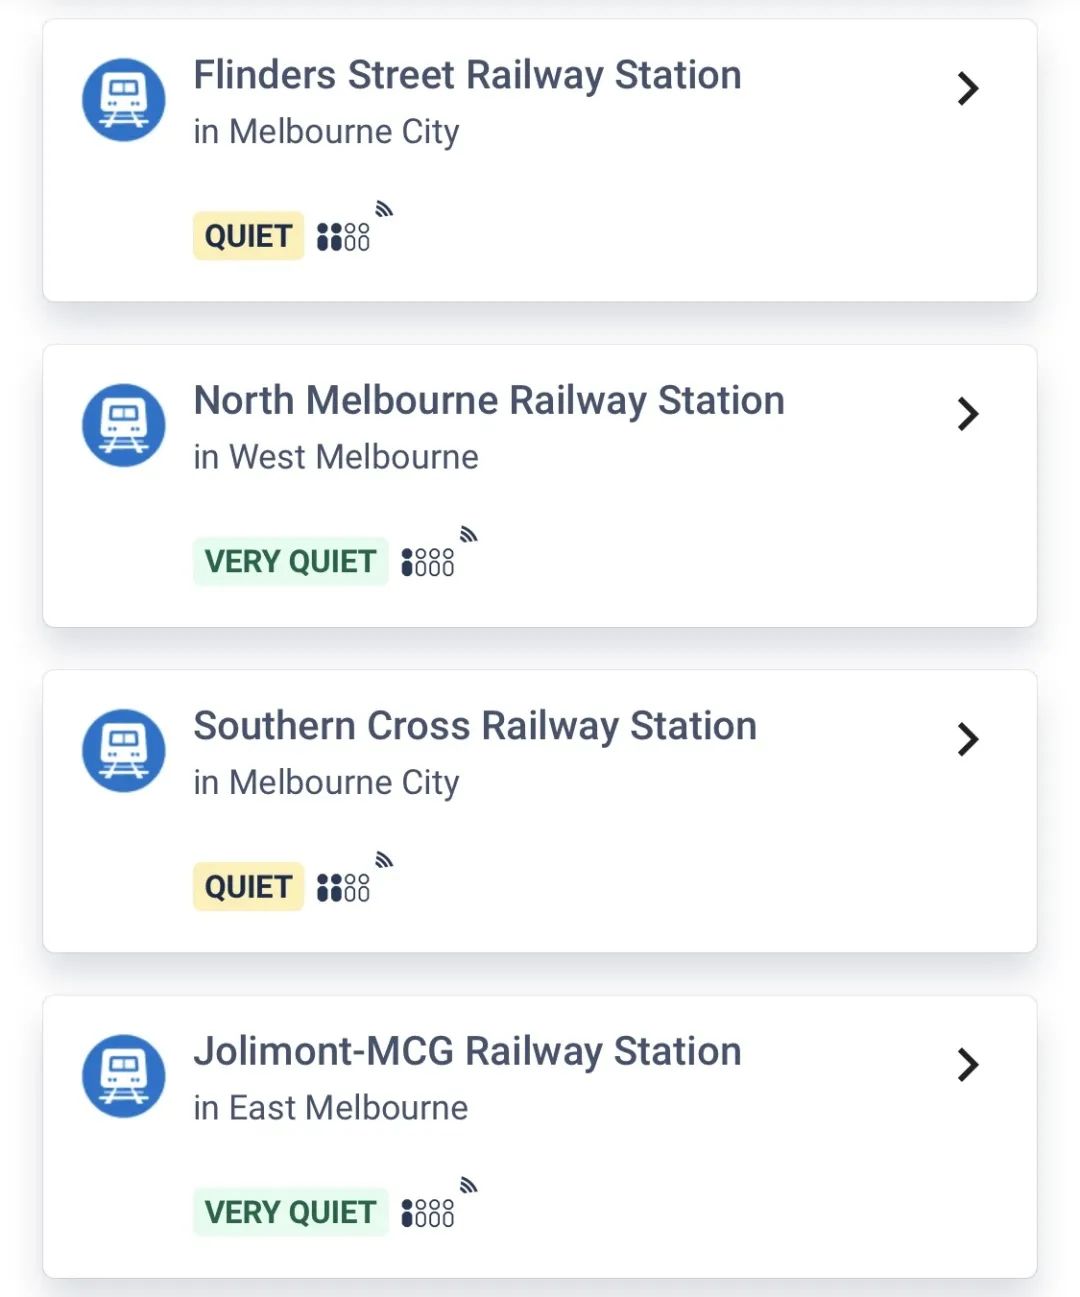The height and width of the screenshot is (1297, 1080).
Task: Select VERY QUIET badge under Jolimont-MCG
Action: [x=290, y=1212]
